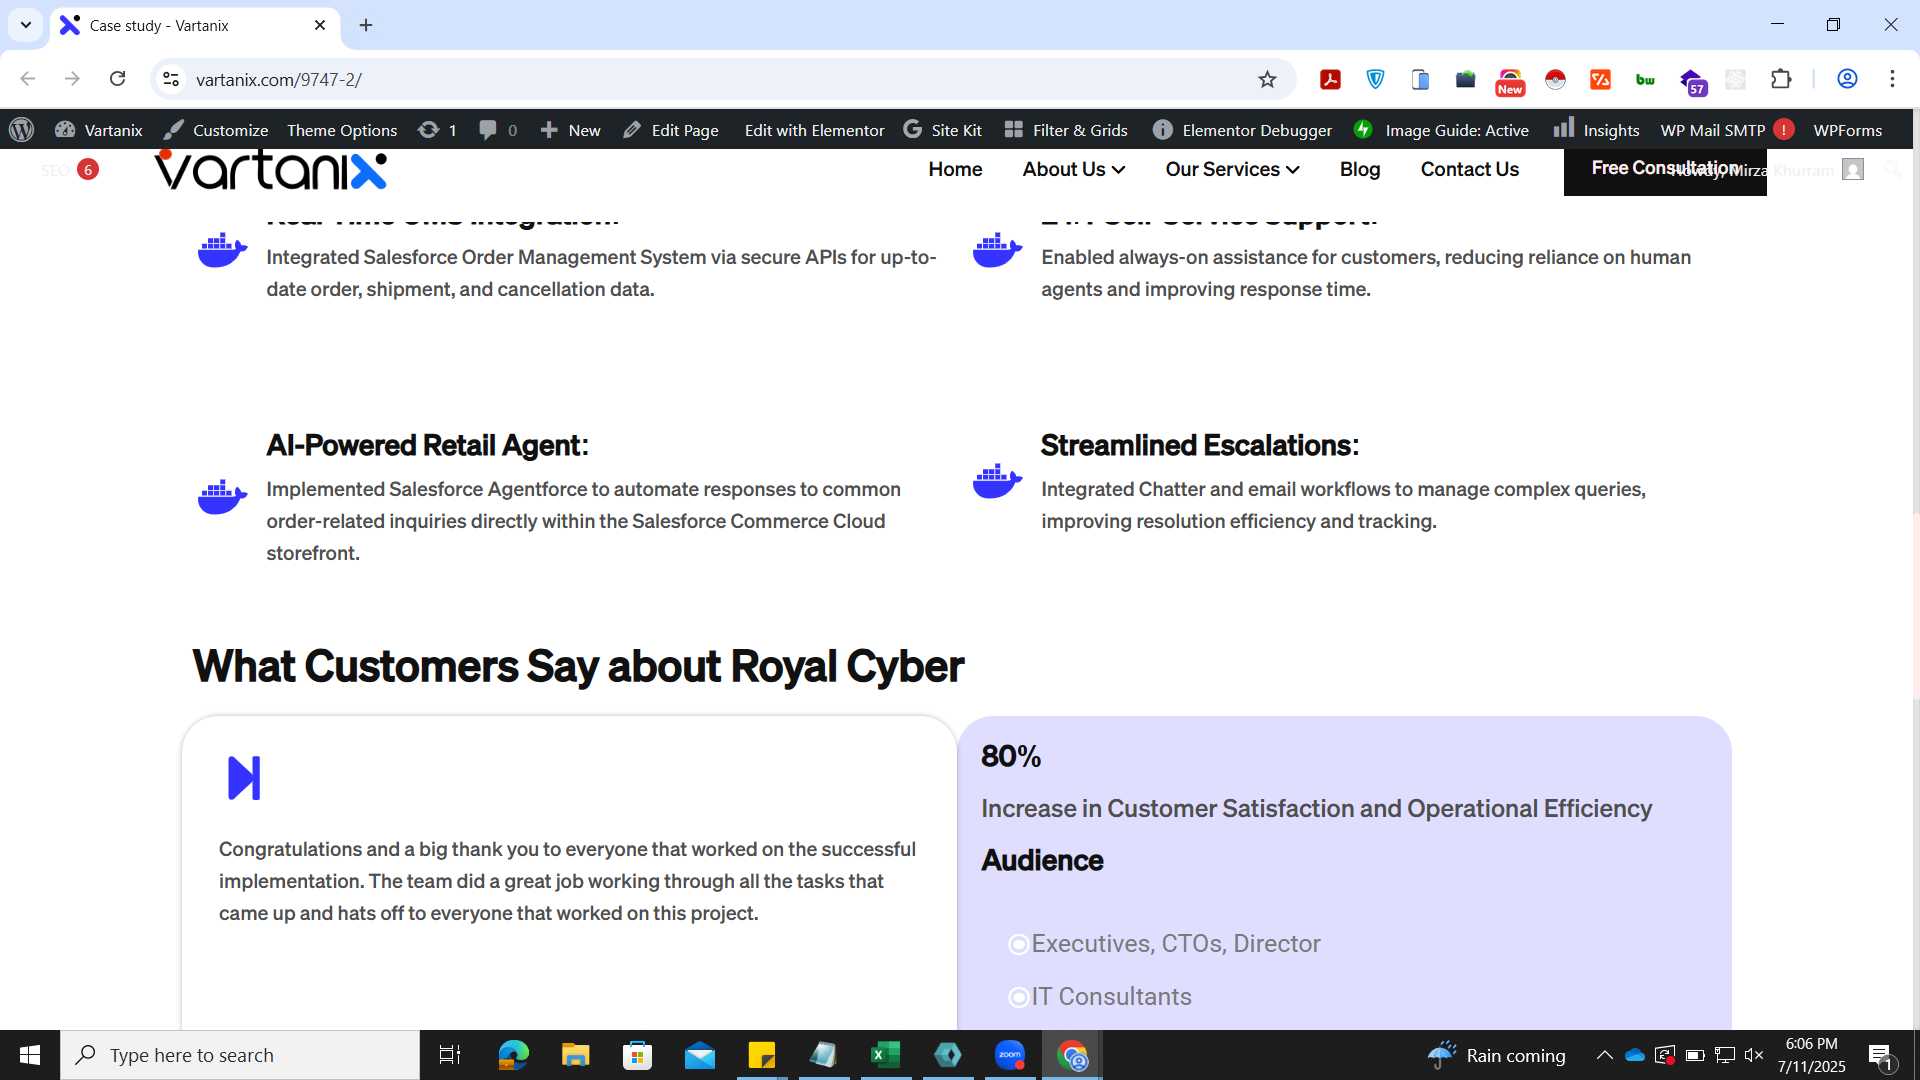Click the muted volume icon in tray
This screenshot has height=1080, width=1920.
coord(1754,1055)
